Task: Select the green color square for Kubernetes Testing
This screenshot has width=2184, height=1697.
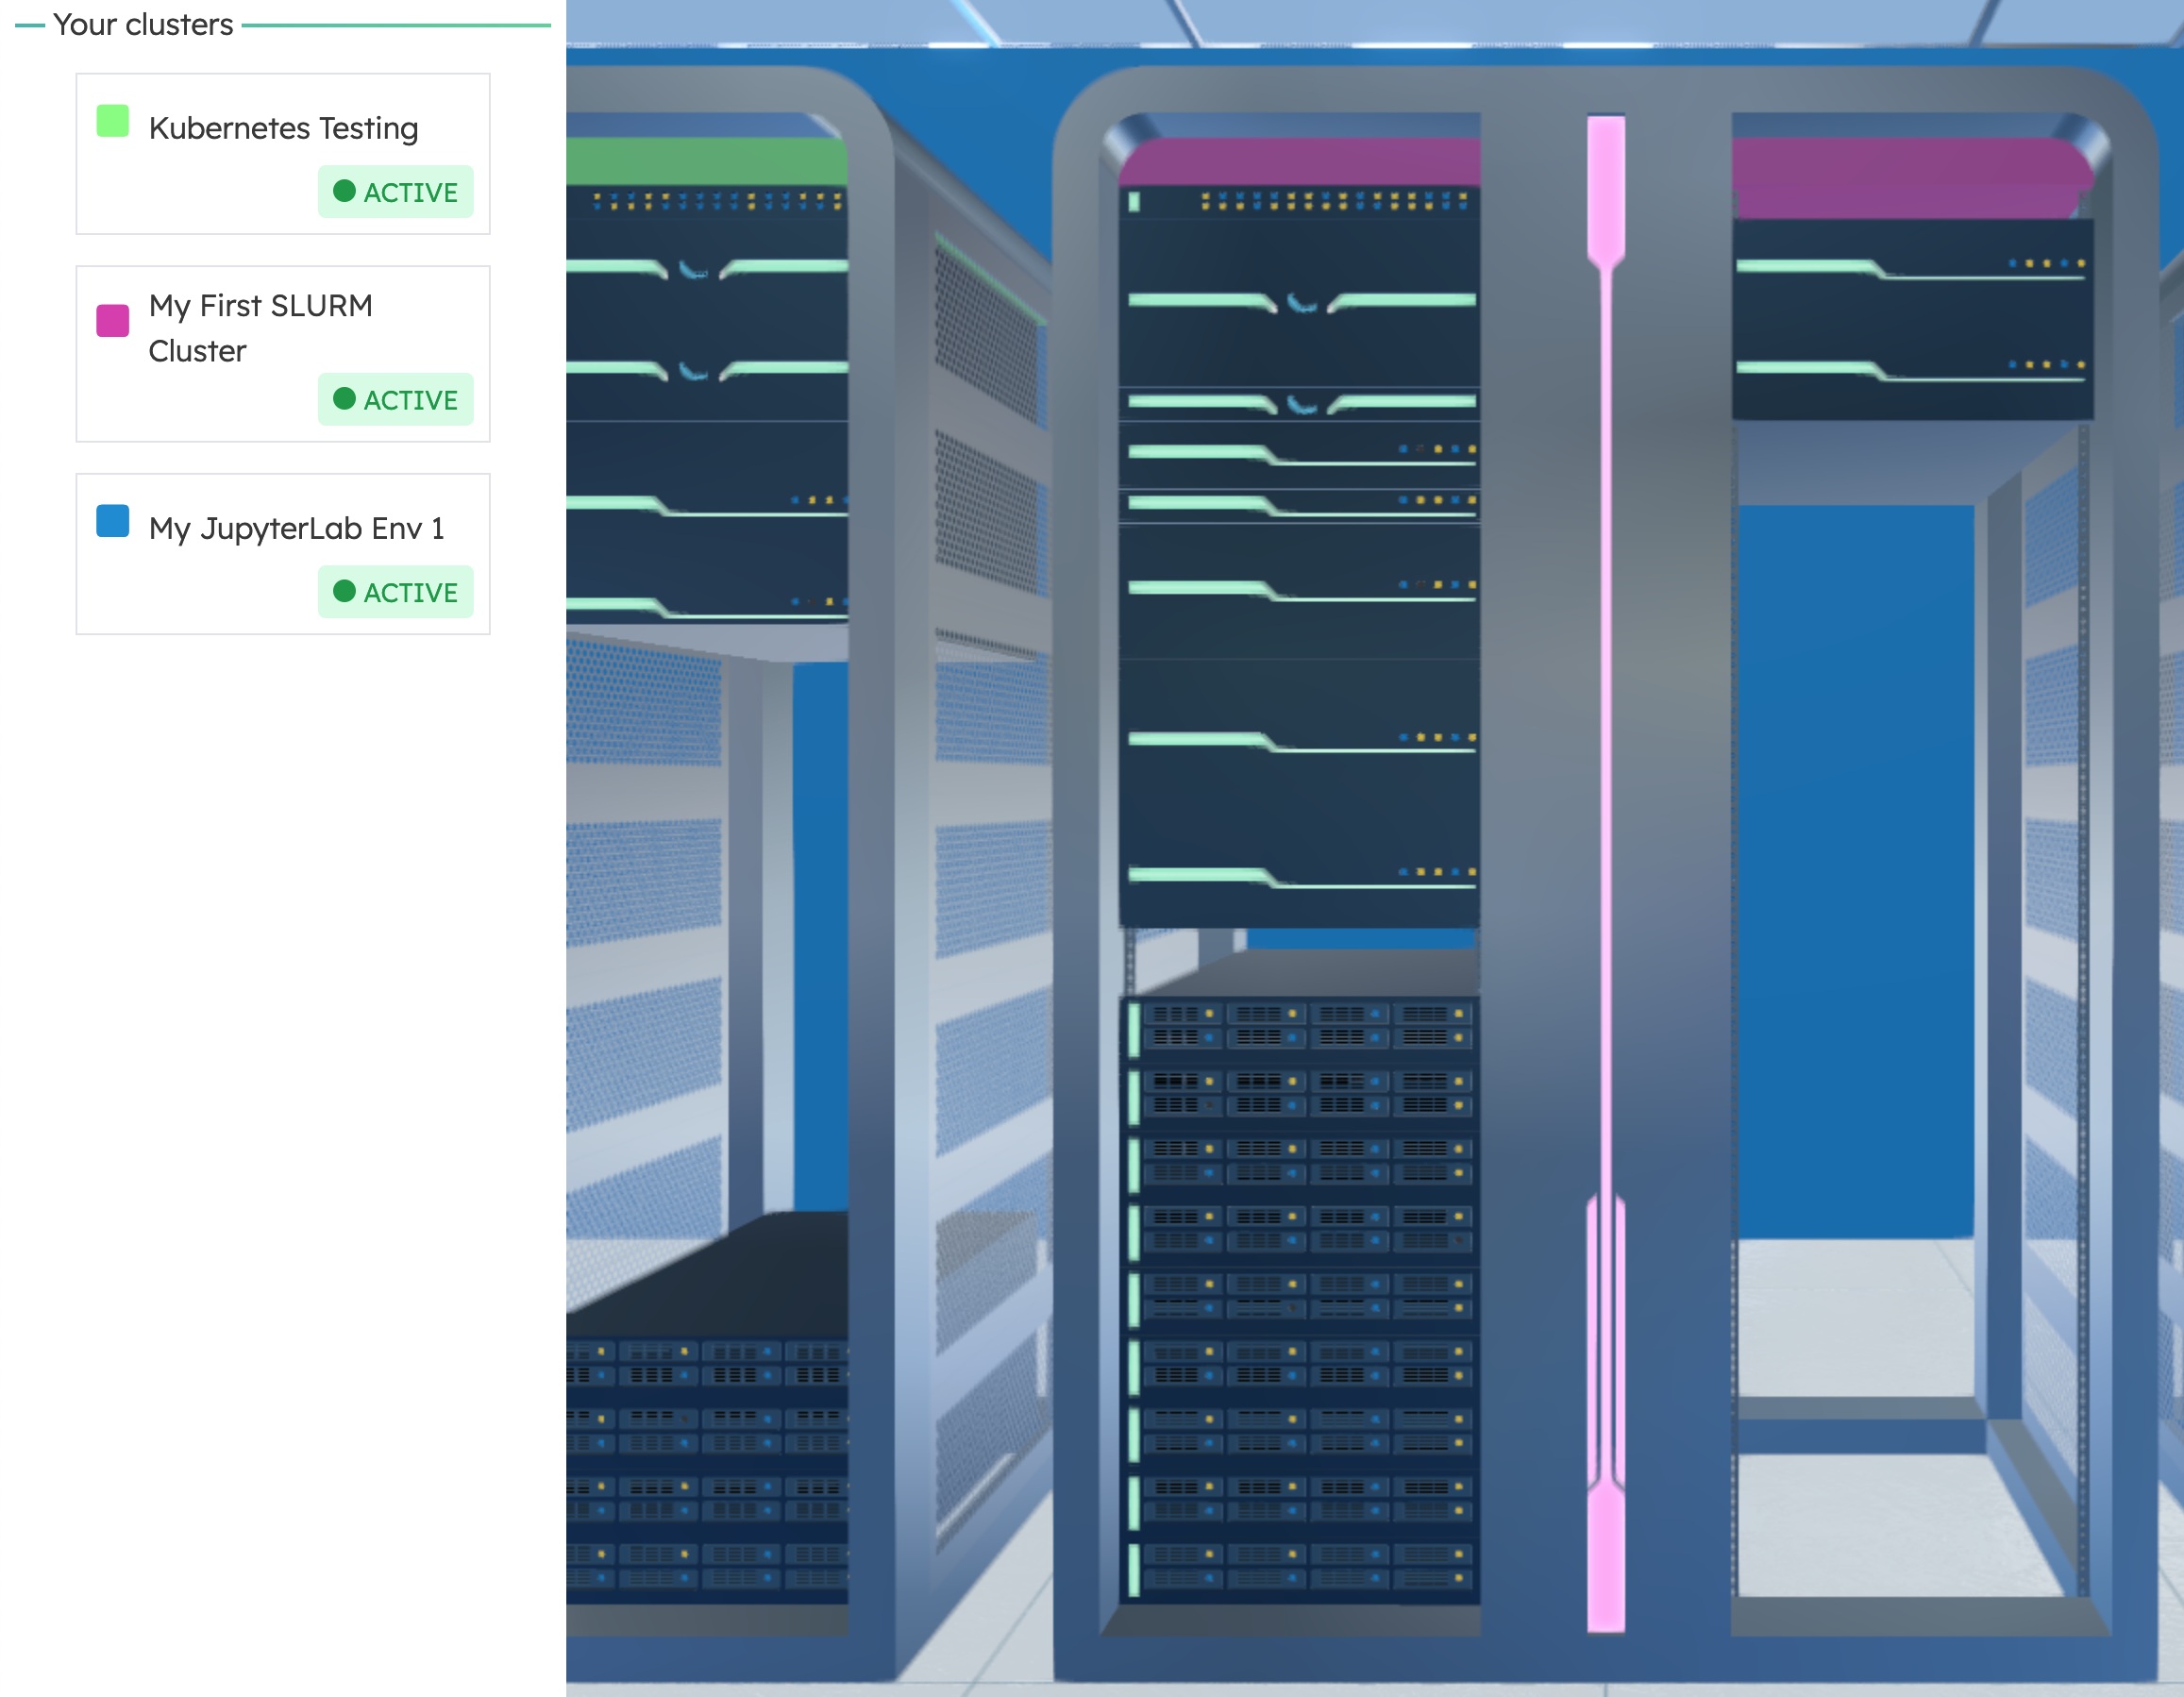Action: pyautogui.click(x=112, y=120)
